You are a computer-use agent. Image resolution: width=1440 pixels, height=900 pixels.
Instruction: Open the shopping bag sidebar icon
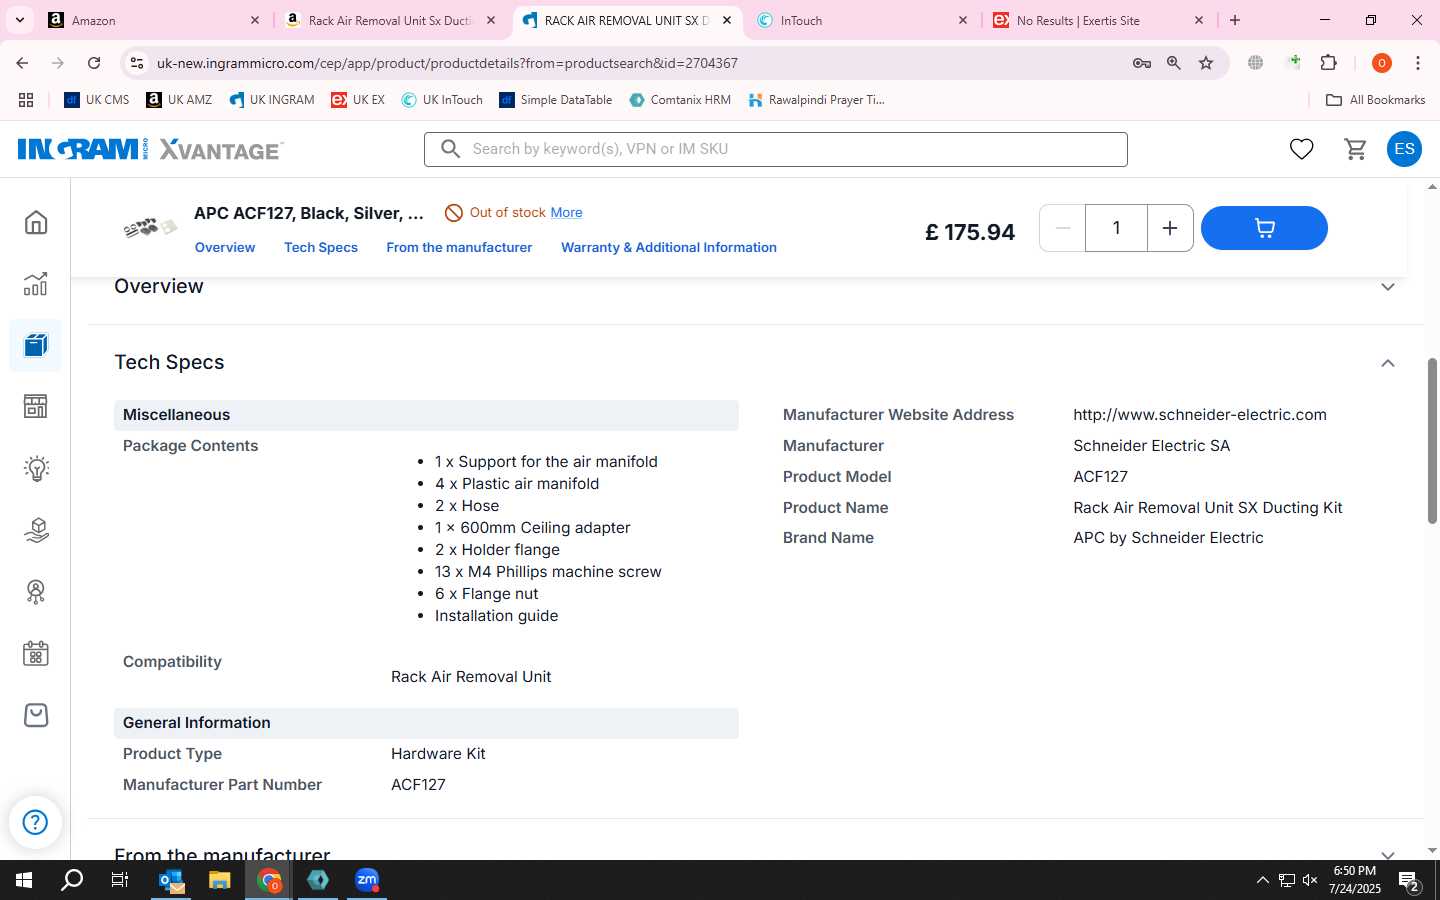36,715
